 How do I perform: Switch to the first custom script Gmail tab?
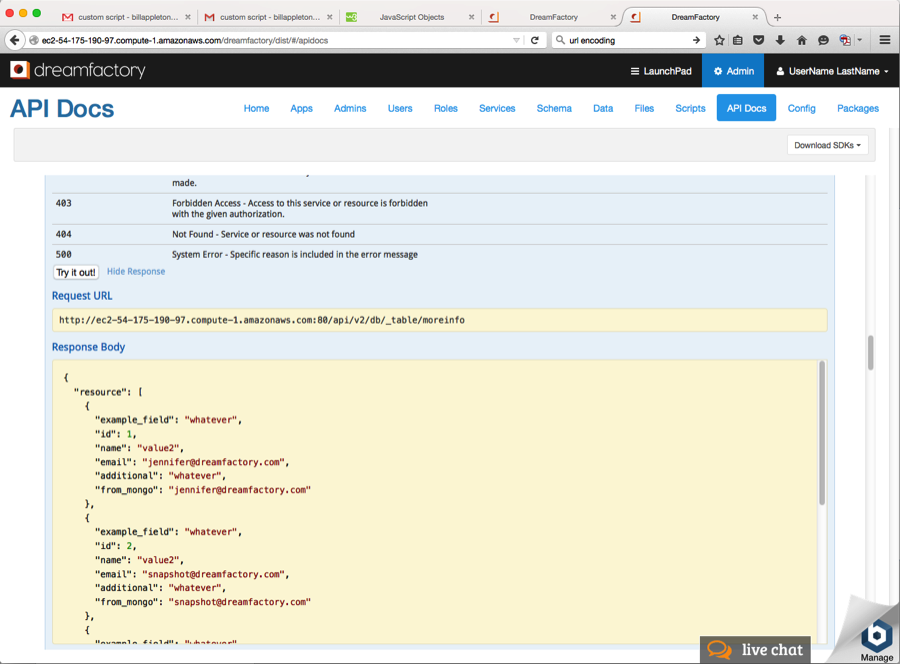coord(127,17)
